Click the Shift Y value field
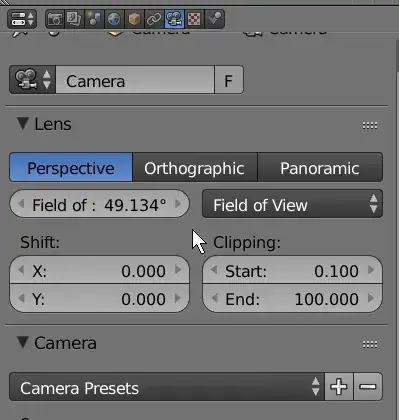The width and height of the screenshot is (399, 420). (x=100, y=298)
